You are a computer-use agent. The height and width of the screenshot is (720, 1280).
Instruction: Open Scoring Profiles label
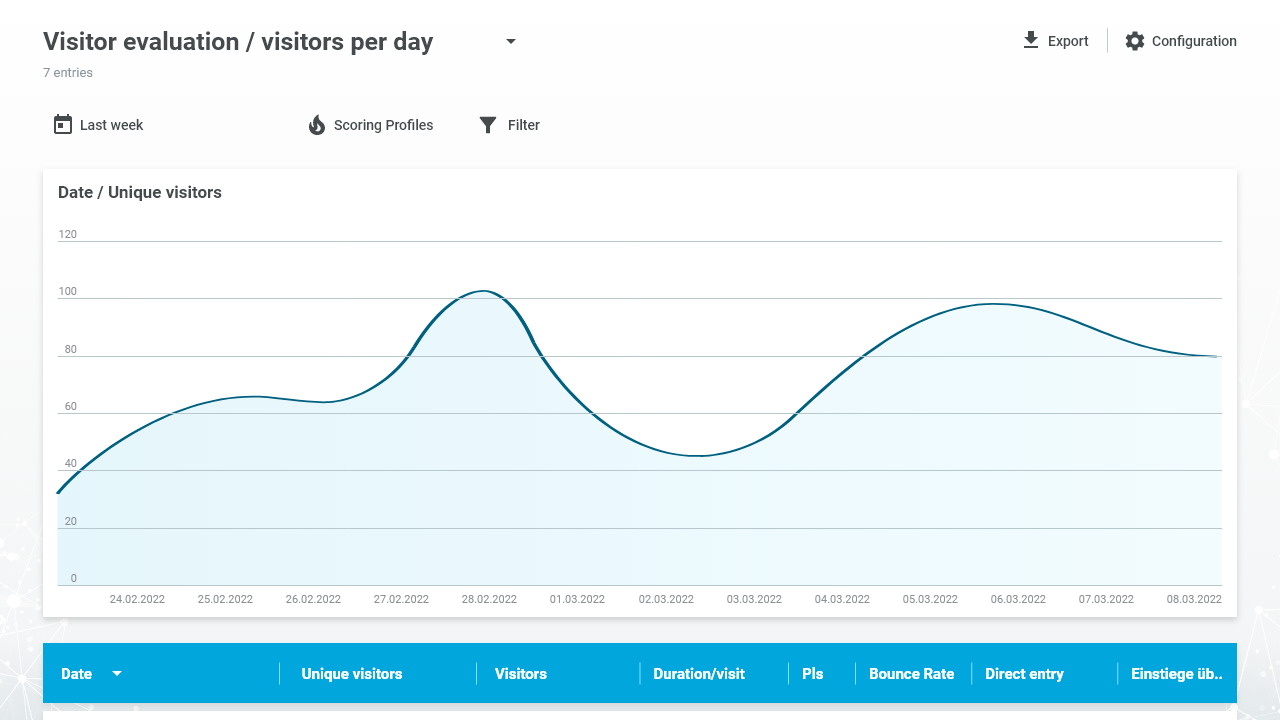coord(384,125)
